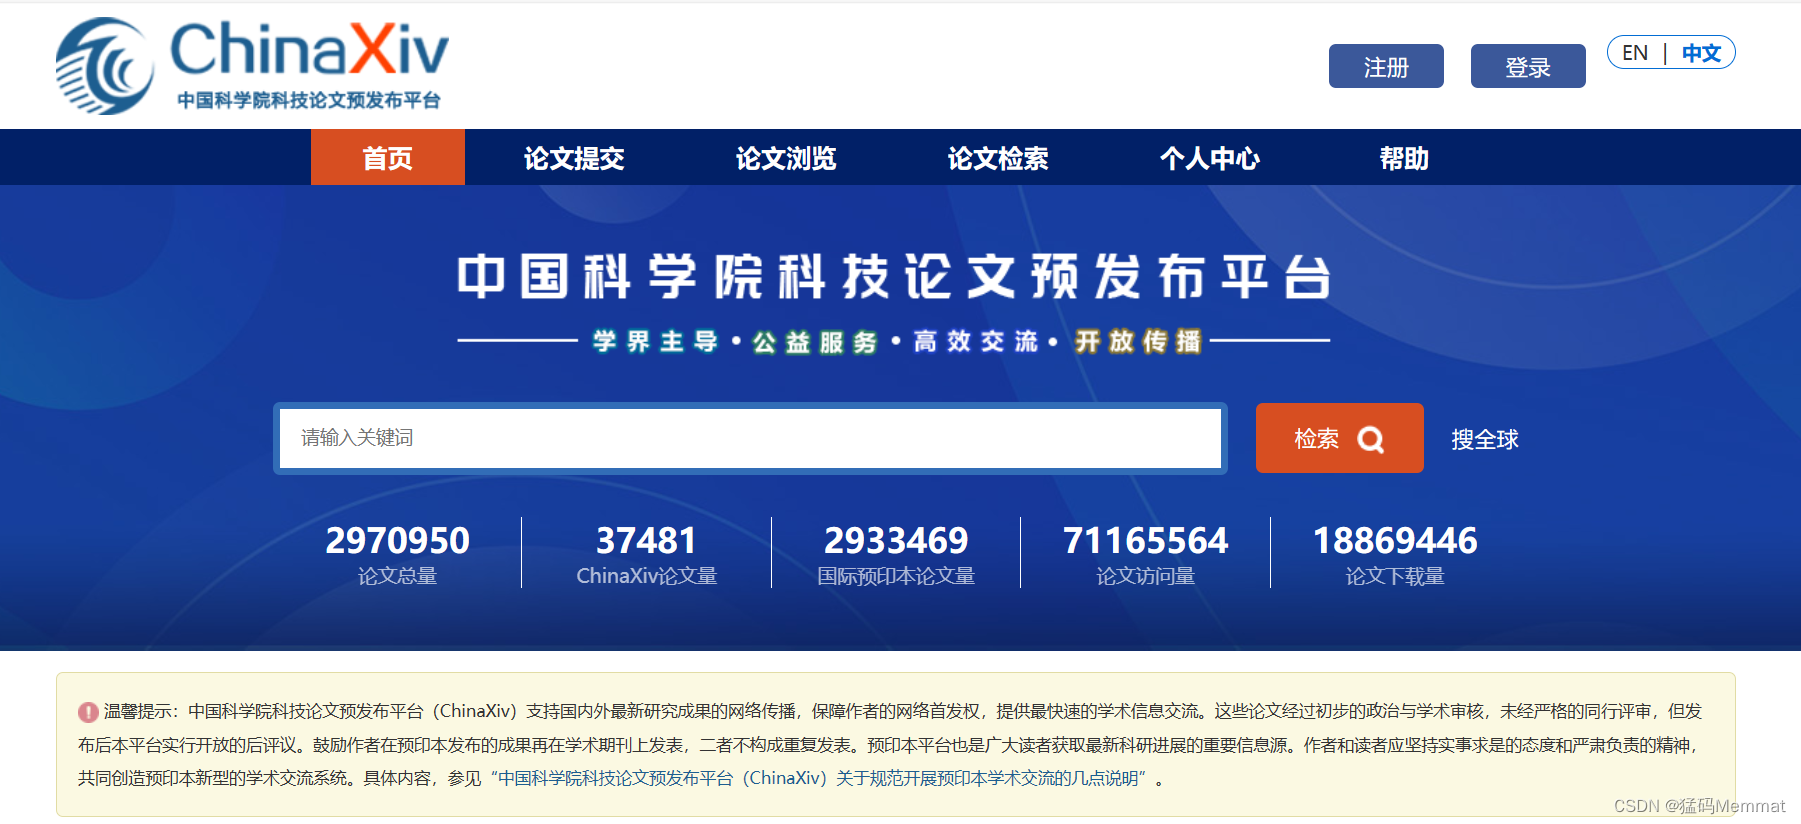Click the 2970950 论文总量 statistic
This screenshot has height=824, width=1801.
click(397, 554)
